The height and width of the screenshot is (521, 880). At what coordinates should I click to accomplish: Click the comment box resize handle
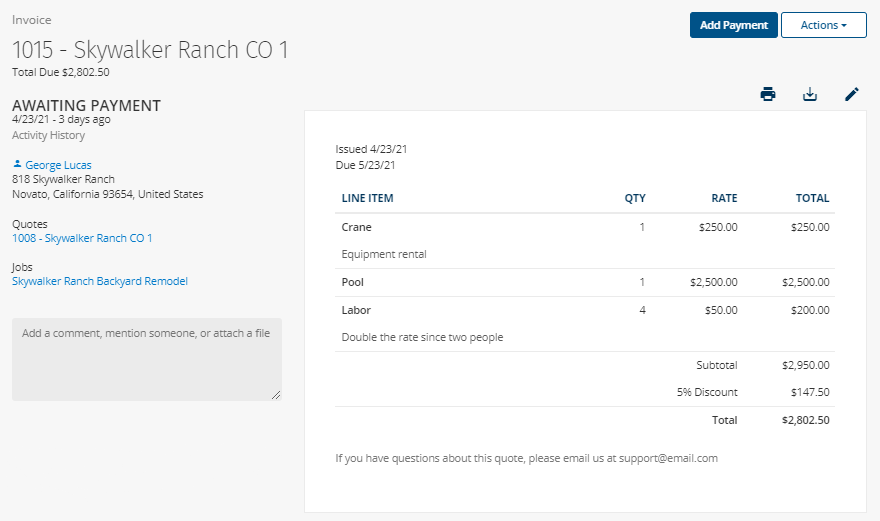tap(276, 395)
